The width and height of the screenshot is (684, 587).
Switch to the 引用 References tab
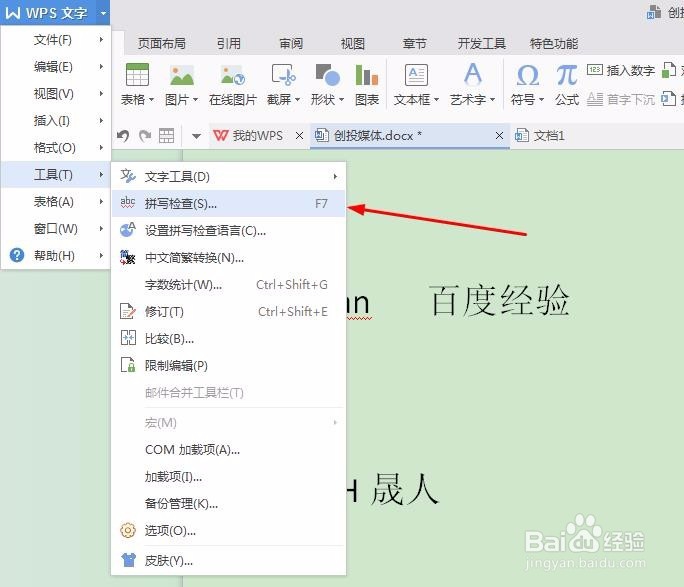(x=229, y=43)
